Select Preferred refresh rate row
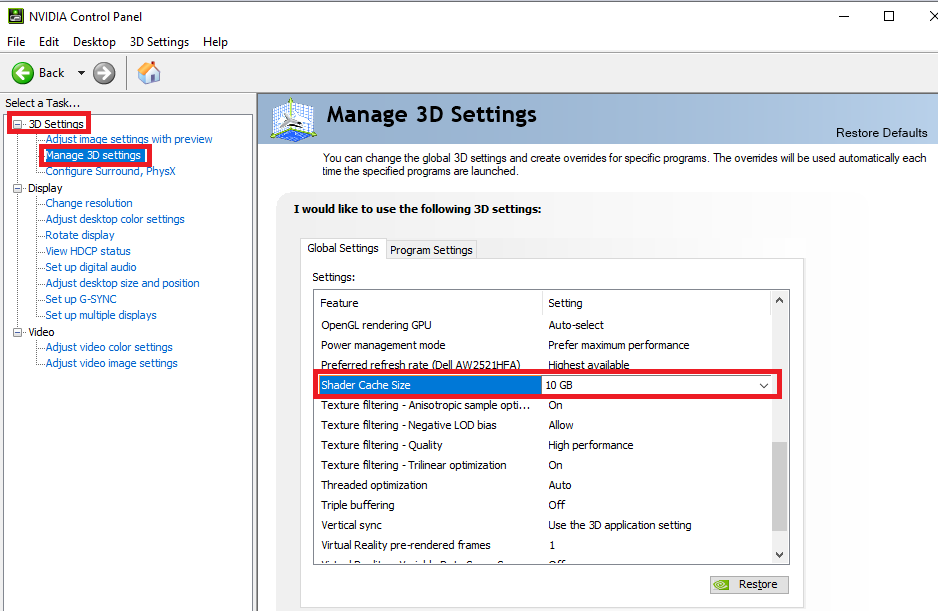 pos(542,364)
